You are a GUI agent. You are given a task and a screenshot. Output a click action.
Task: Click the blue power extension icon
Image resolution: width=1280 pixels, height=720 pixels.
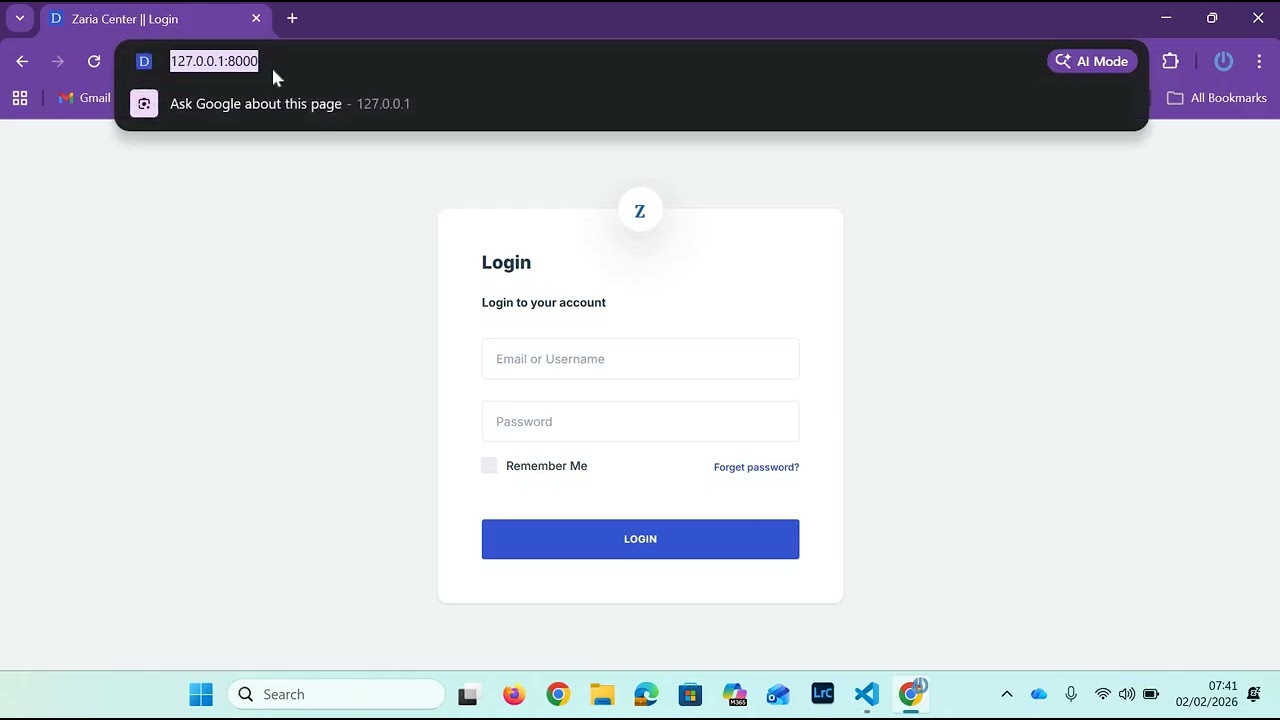tap(1224, 61)
